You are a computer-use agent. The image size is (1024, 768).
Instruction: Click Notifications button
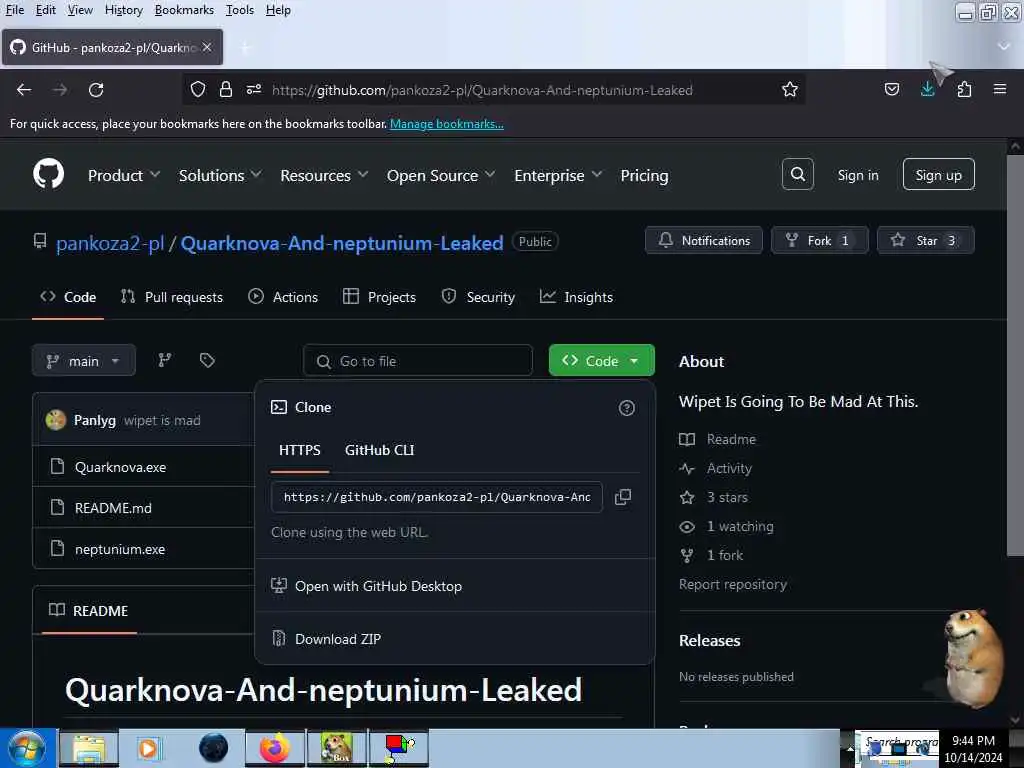[x=703, y=240]
